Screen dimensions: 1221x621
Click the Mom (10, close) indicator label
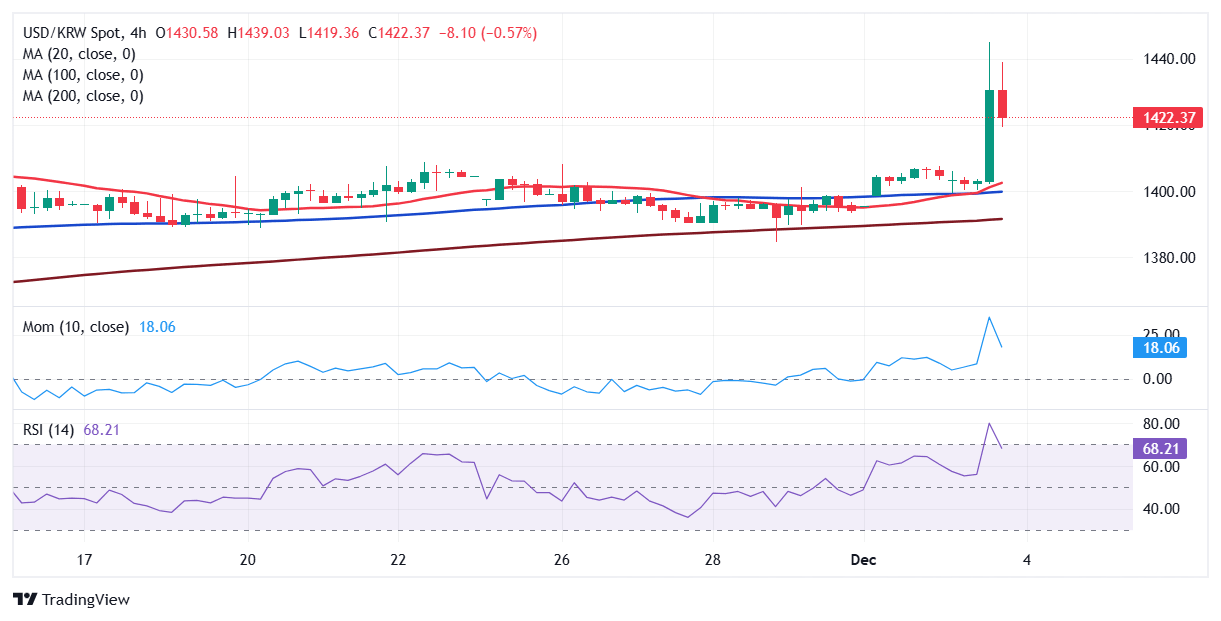tap(76, 327)
